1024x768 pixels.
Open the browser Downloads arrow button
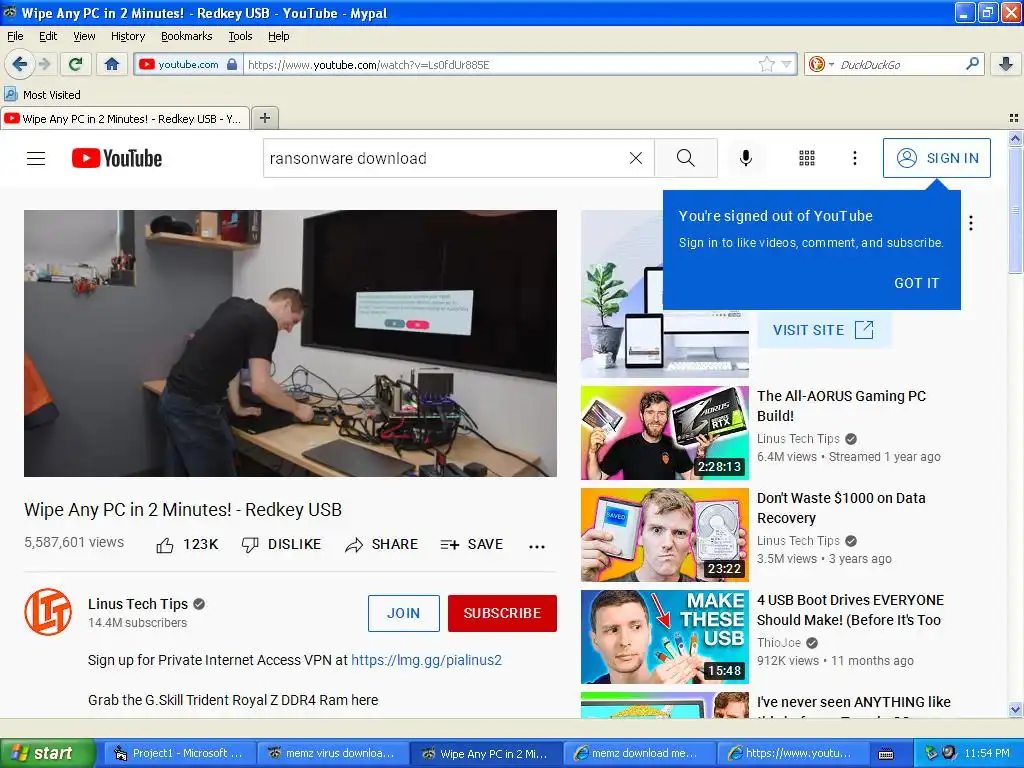point(1006,64)
